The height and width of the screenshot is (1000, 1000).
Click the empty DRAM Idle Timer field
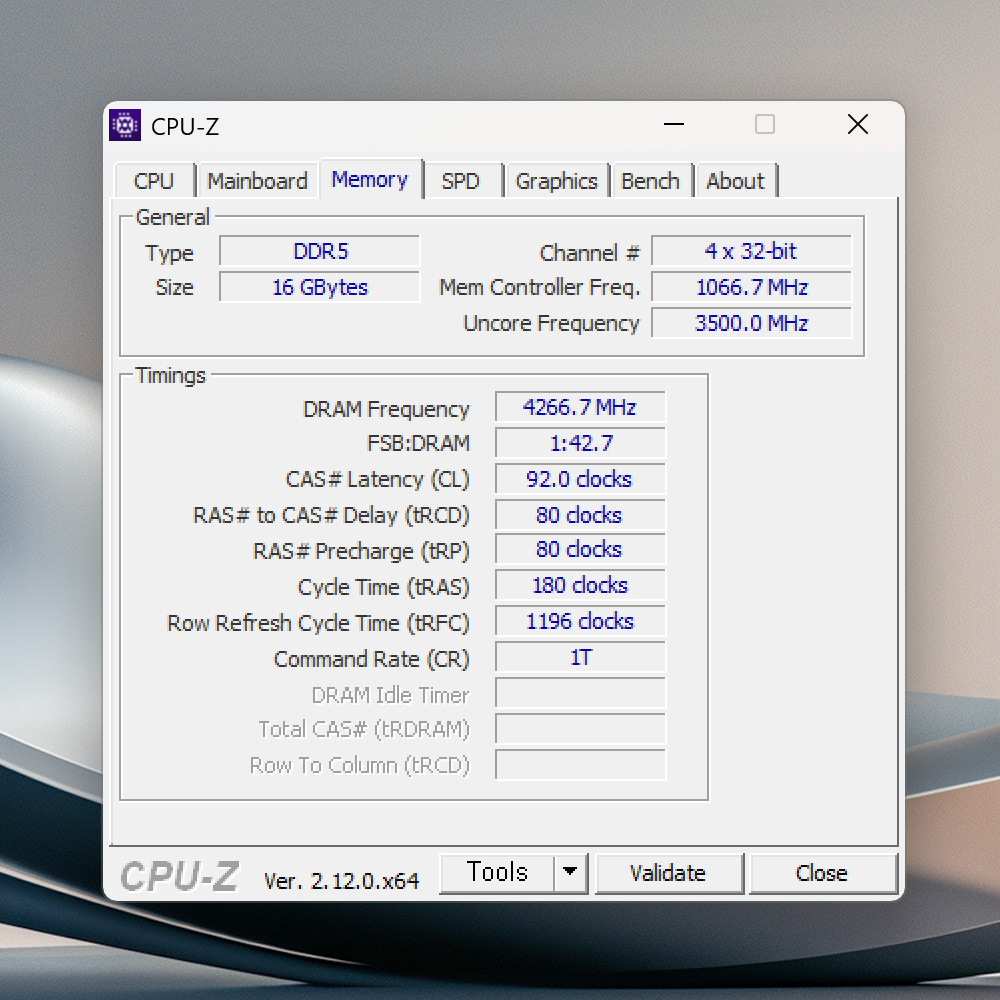(x=580, y=693)
